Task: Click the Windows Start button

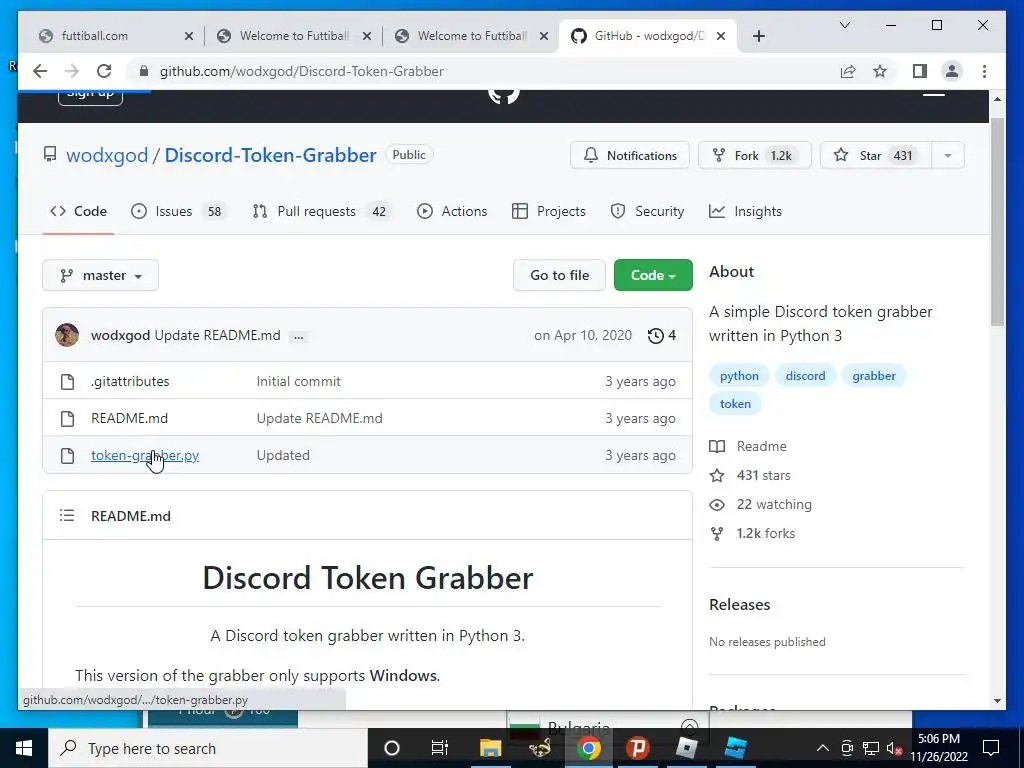Action: (x=24, y=748)
